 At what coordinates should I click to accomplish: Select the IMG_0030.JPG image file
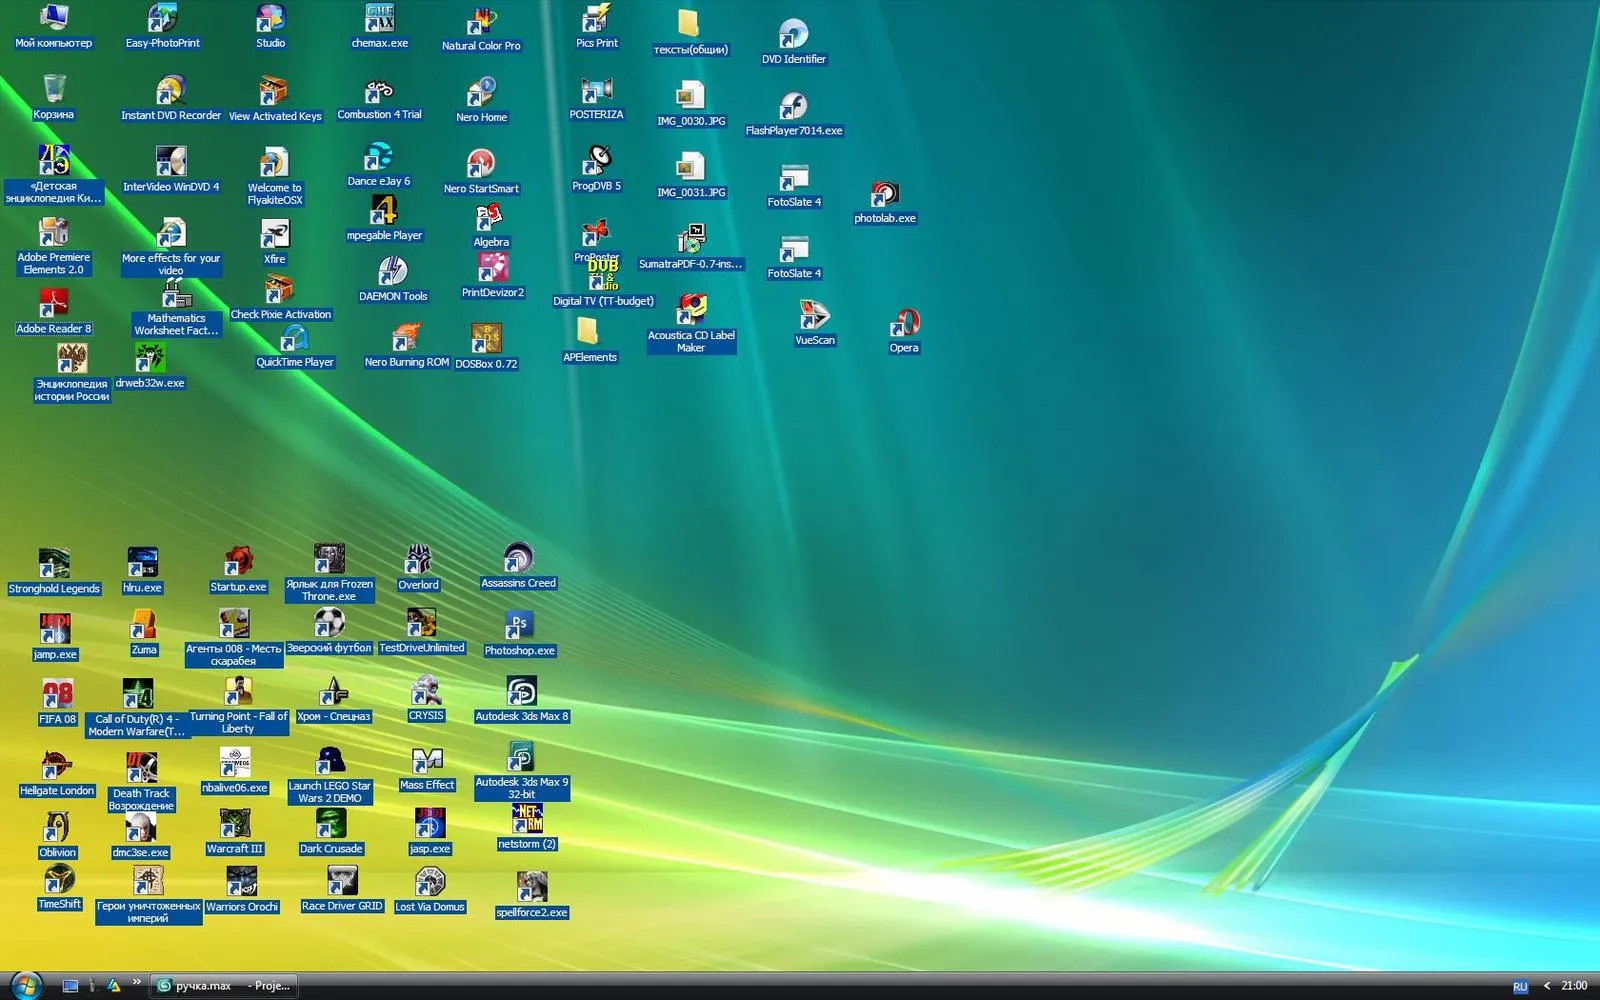(691, 104)
